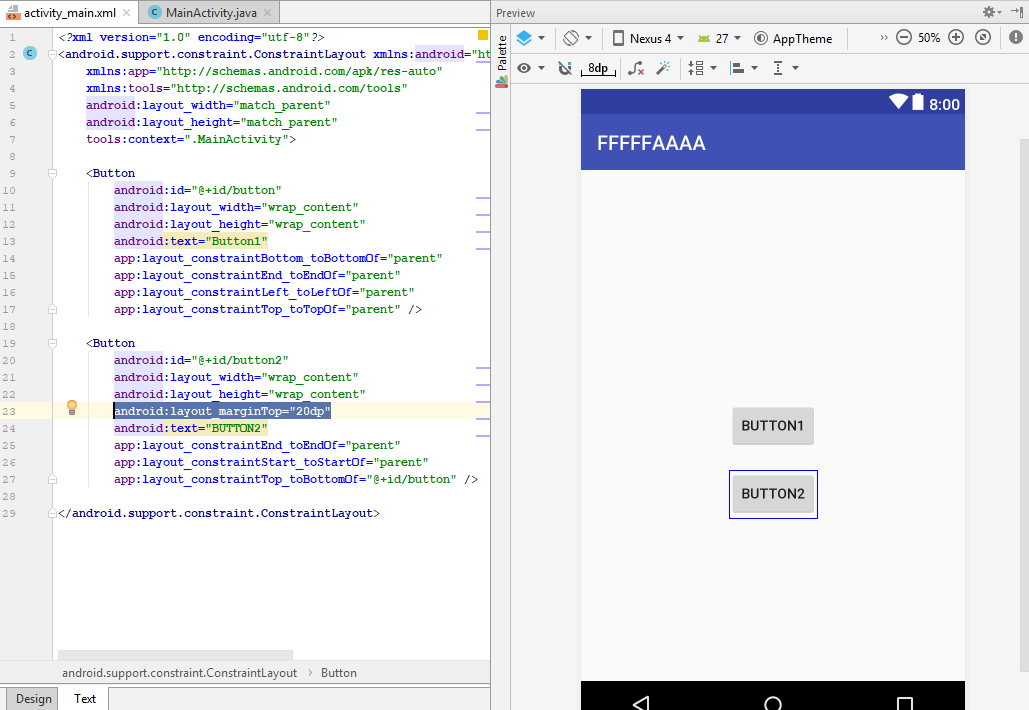Screen dimensions: 1029x710
Task: Click the Recents square icon in preview
Action: click(904, 703)
